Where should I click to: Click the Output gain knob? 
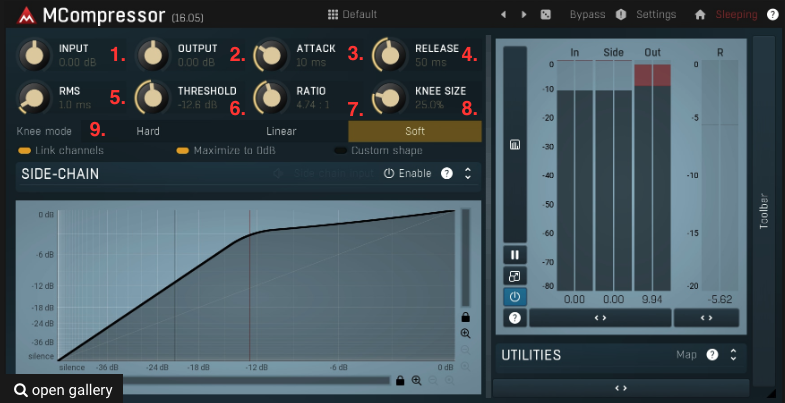coord(153,56)
